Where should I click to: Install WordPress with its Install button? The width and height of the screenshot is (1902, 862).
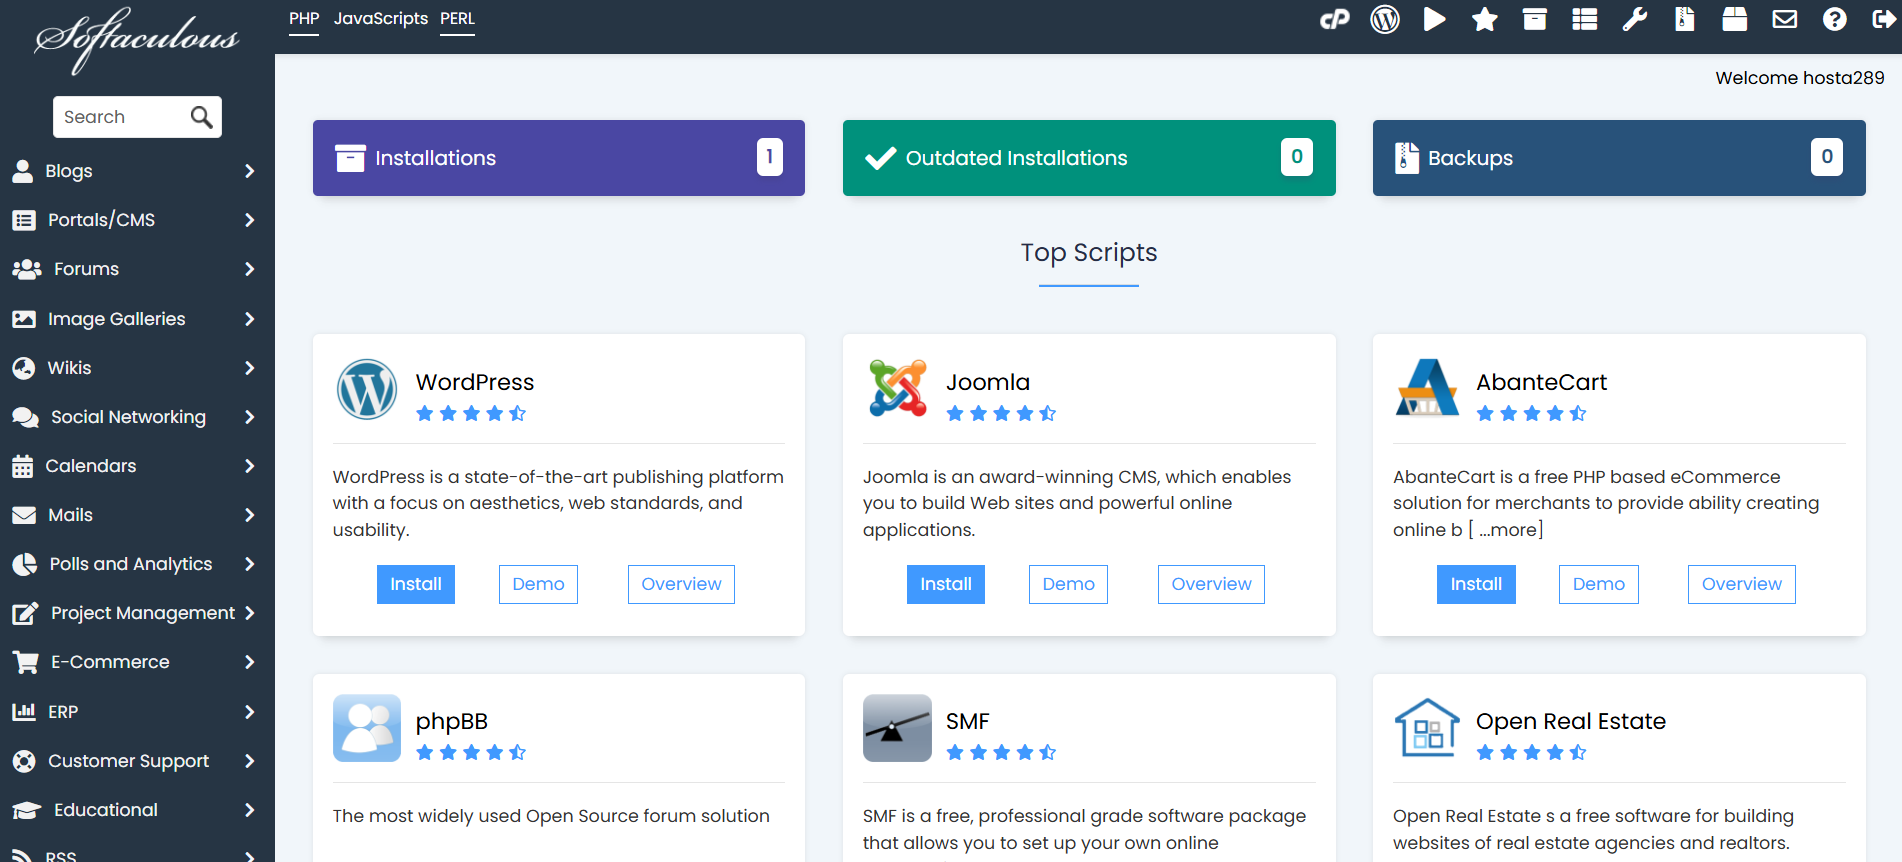click(416, 584)
